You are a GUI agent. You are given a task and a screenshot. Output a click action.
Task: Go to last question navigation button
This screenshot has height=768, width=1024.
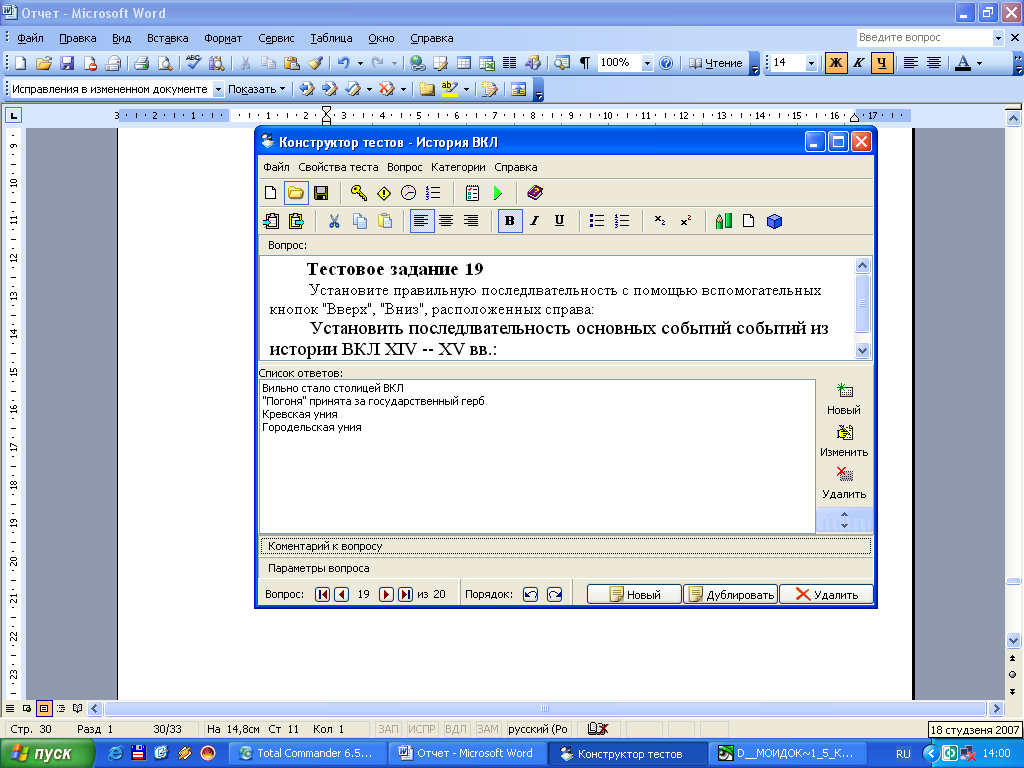pyautogui.click(x=406, y=594)
